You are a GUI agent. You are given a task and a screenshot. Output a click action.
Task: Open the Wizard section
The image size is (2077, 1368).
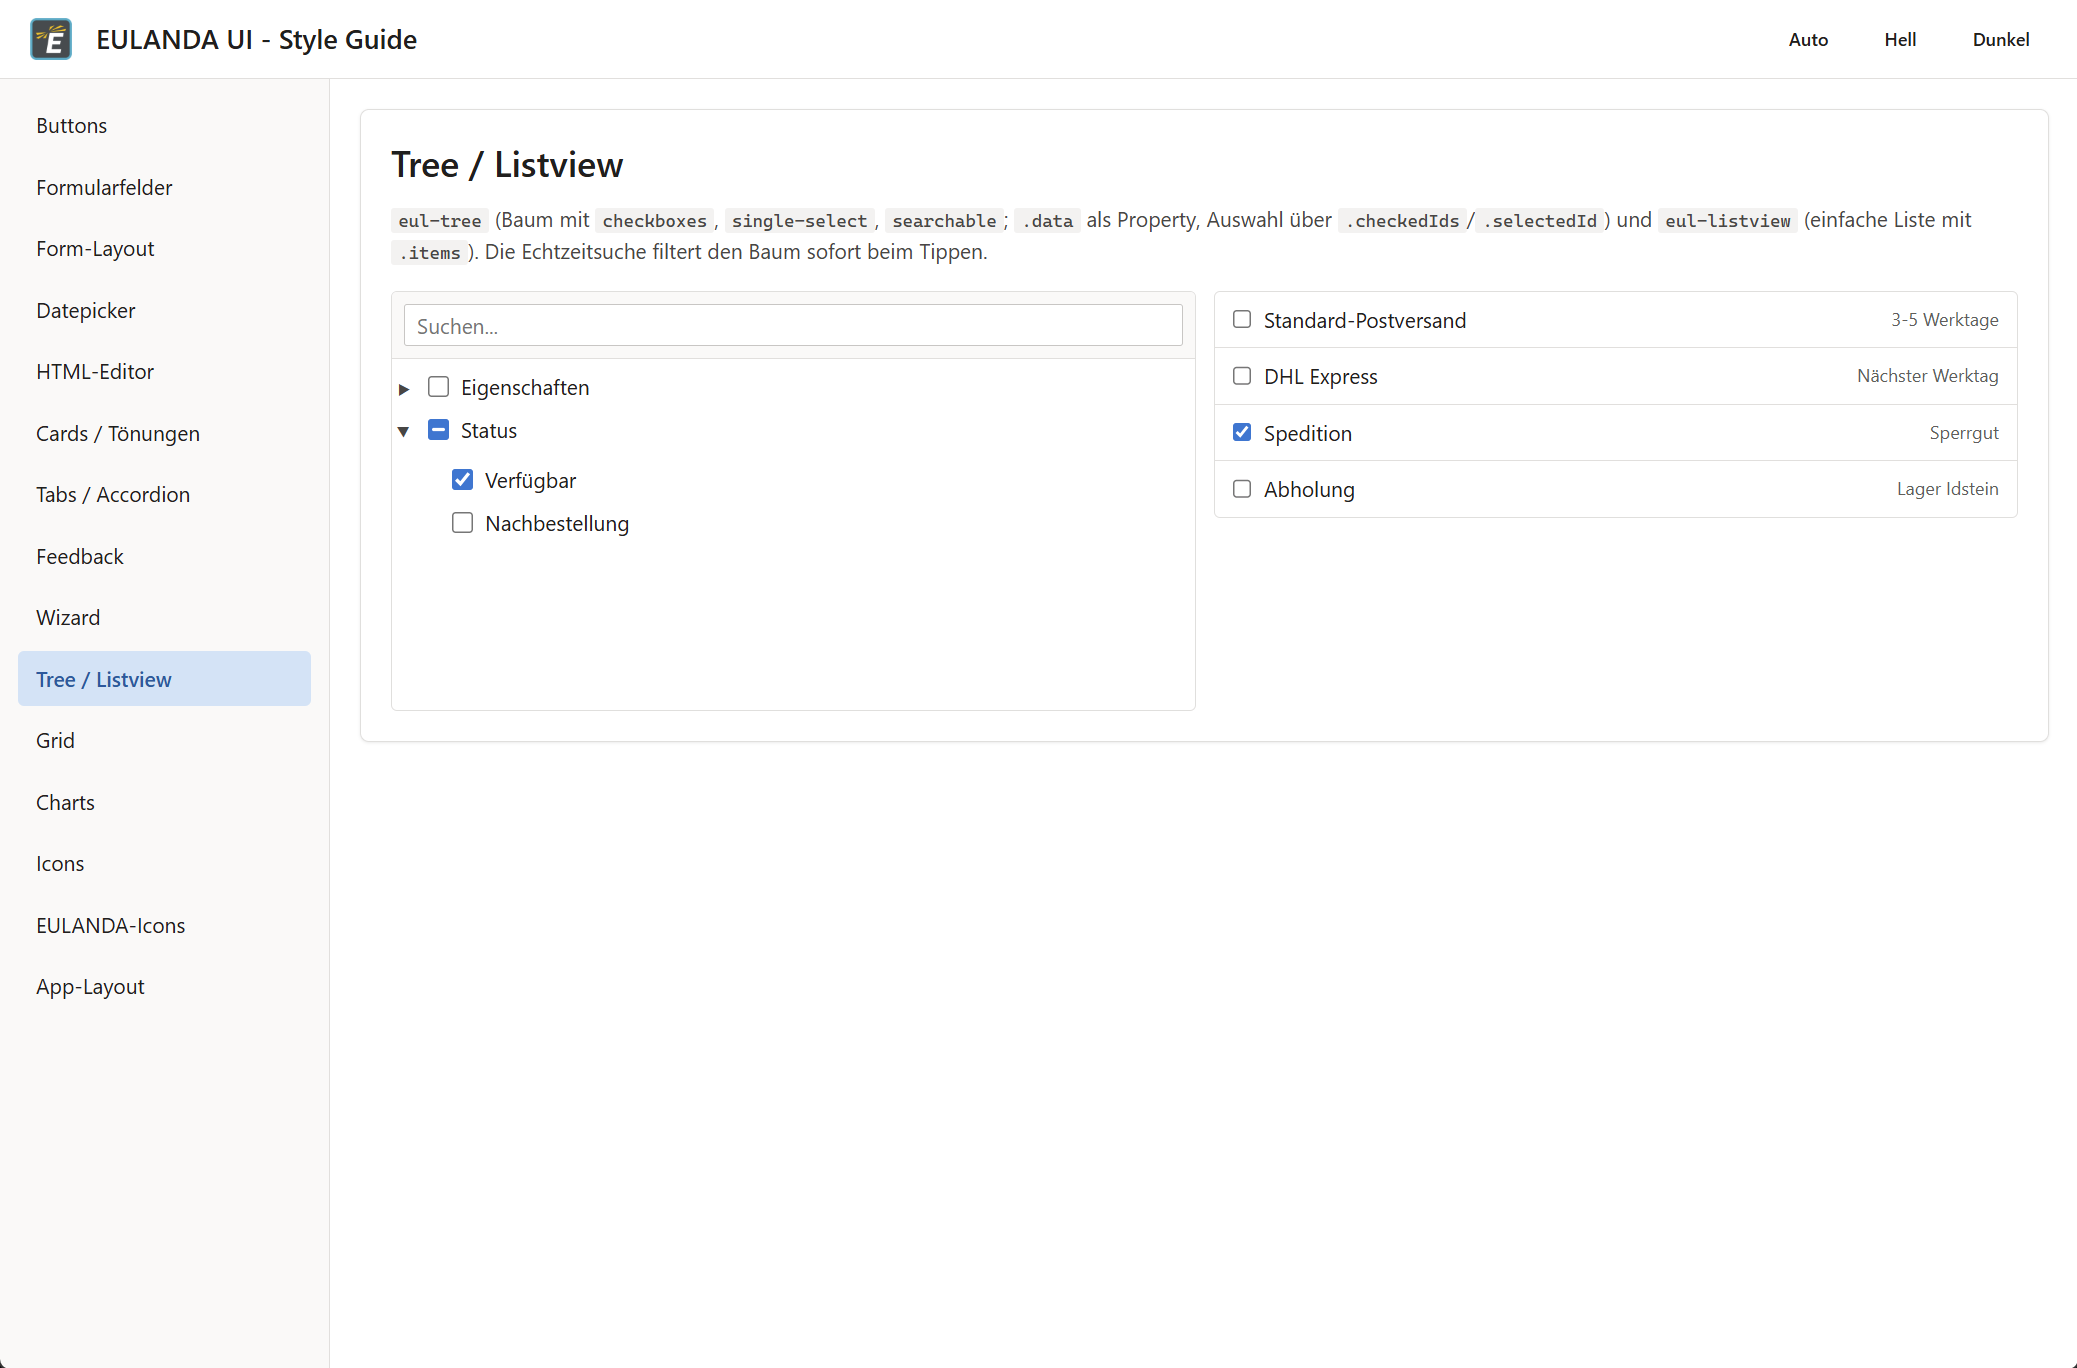pos(164,618)
